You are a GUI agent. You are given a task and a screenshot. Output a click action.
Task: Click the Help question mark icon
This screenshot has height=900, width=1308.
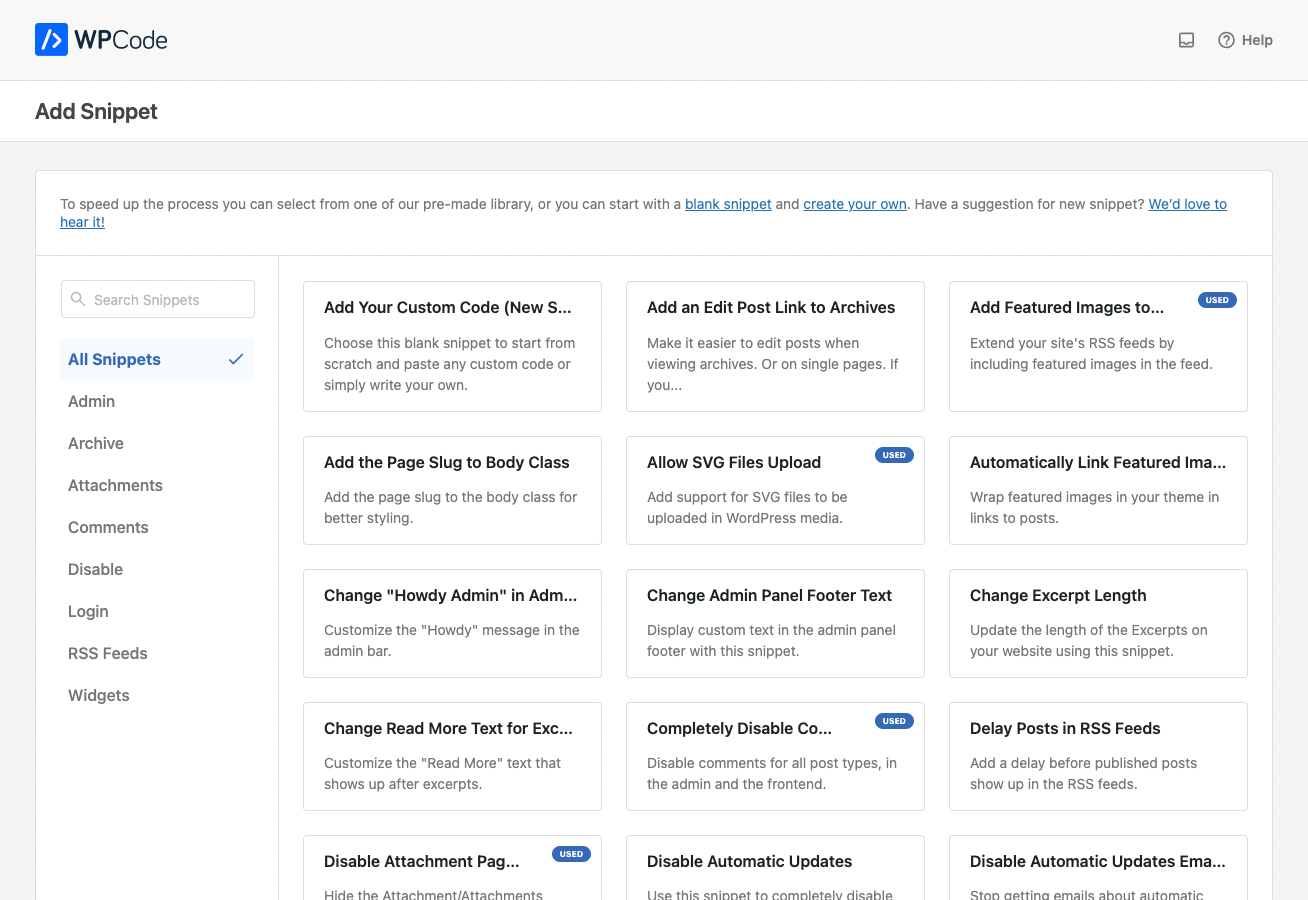coord(1226,40)
